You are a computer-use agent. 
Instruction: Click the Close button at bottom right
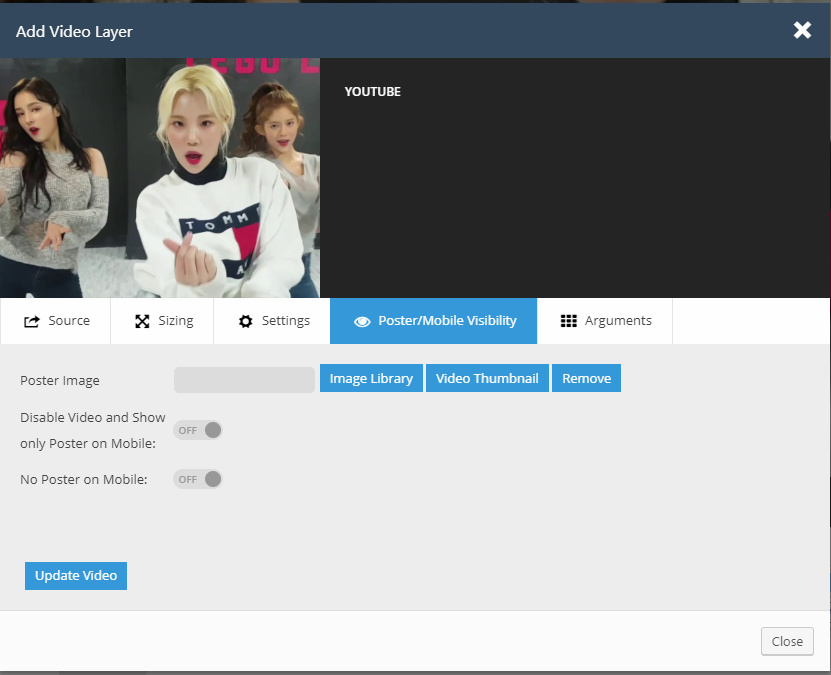[x=787, y=641]
